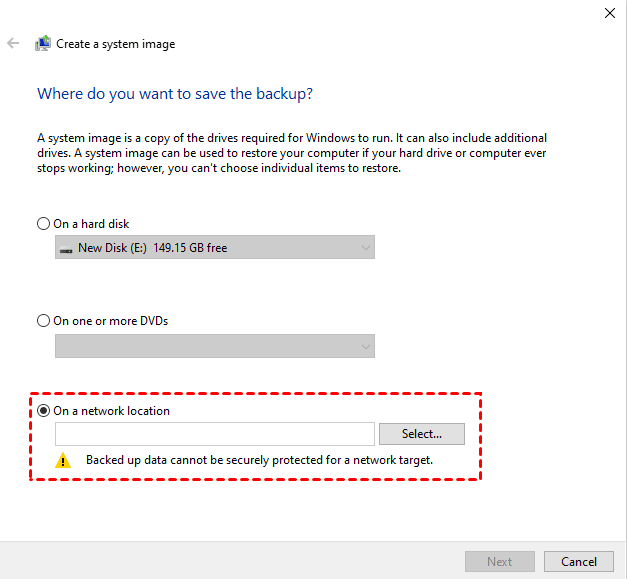Choose the On one or more DVDs option
The height and width of the screenshot is (579, 627).
[x=43, y=321]
